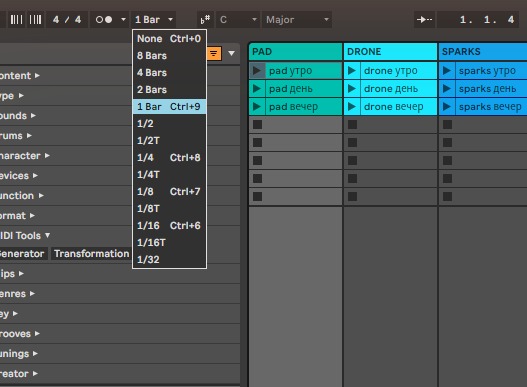Open the root note C dropdown
This screenshot has width=527, height=387.
click(238, 20)
